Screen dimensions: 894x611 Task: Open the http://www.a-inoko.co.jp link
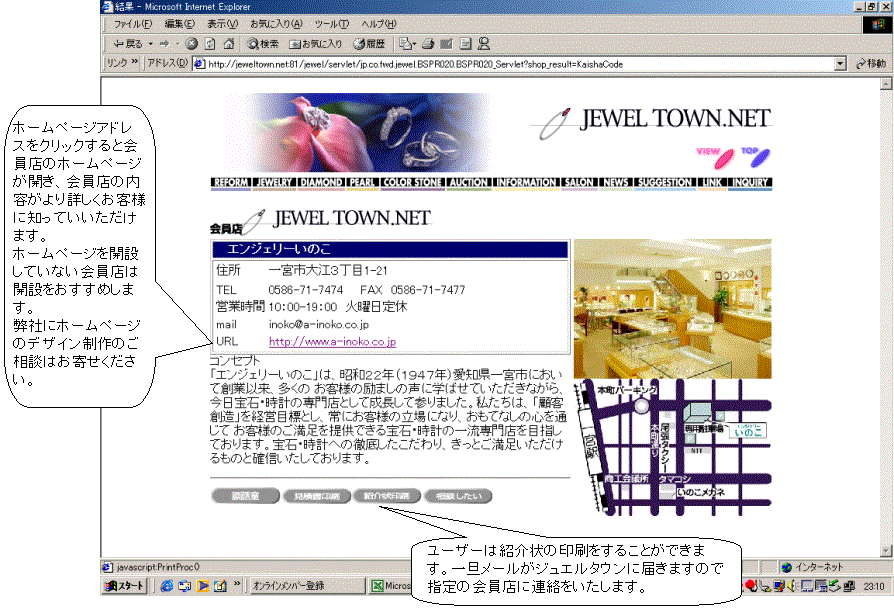332,341
